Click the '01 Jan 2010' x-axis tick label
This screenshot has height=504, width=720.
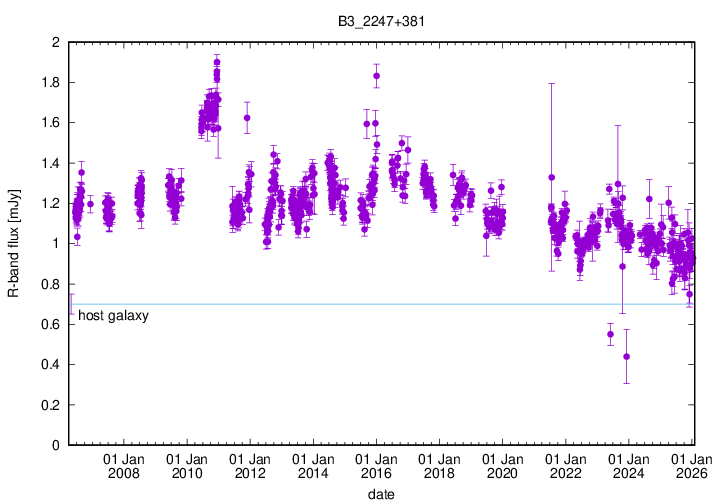point(186,465)
